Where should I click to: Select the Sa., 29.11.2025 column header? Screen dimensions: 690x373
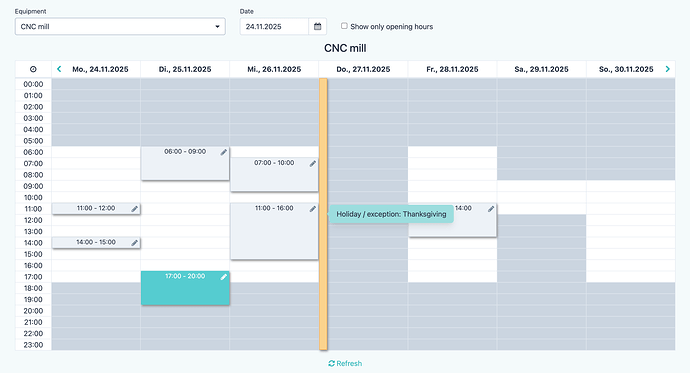tap(541, 69)
